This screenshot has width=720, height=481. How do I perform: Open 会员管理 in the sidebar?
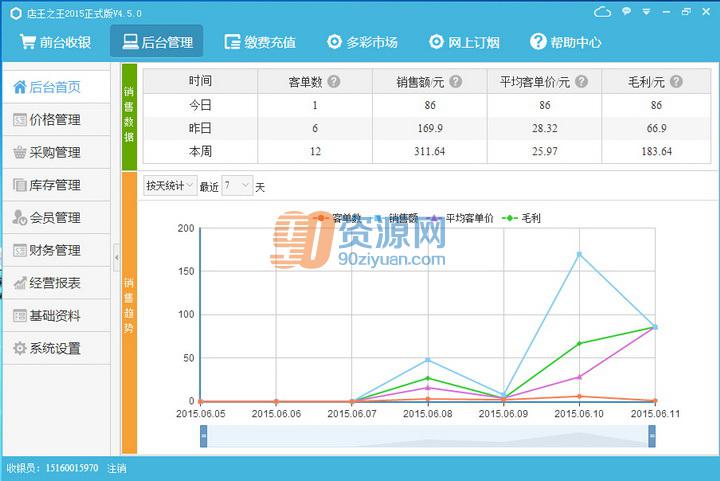click(x=56, y=218)
